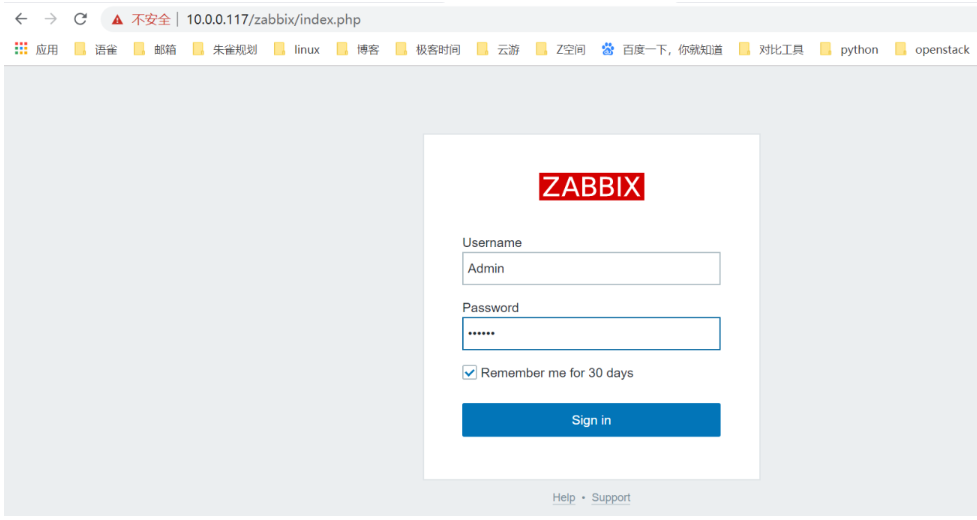
Task: Click the Password label text
Action: (490, 307)
